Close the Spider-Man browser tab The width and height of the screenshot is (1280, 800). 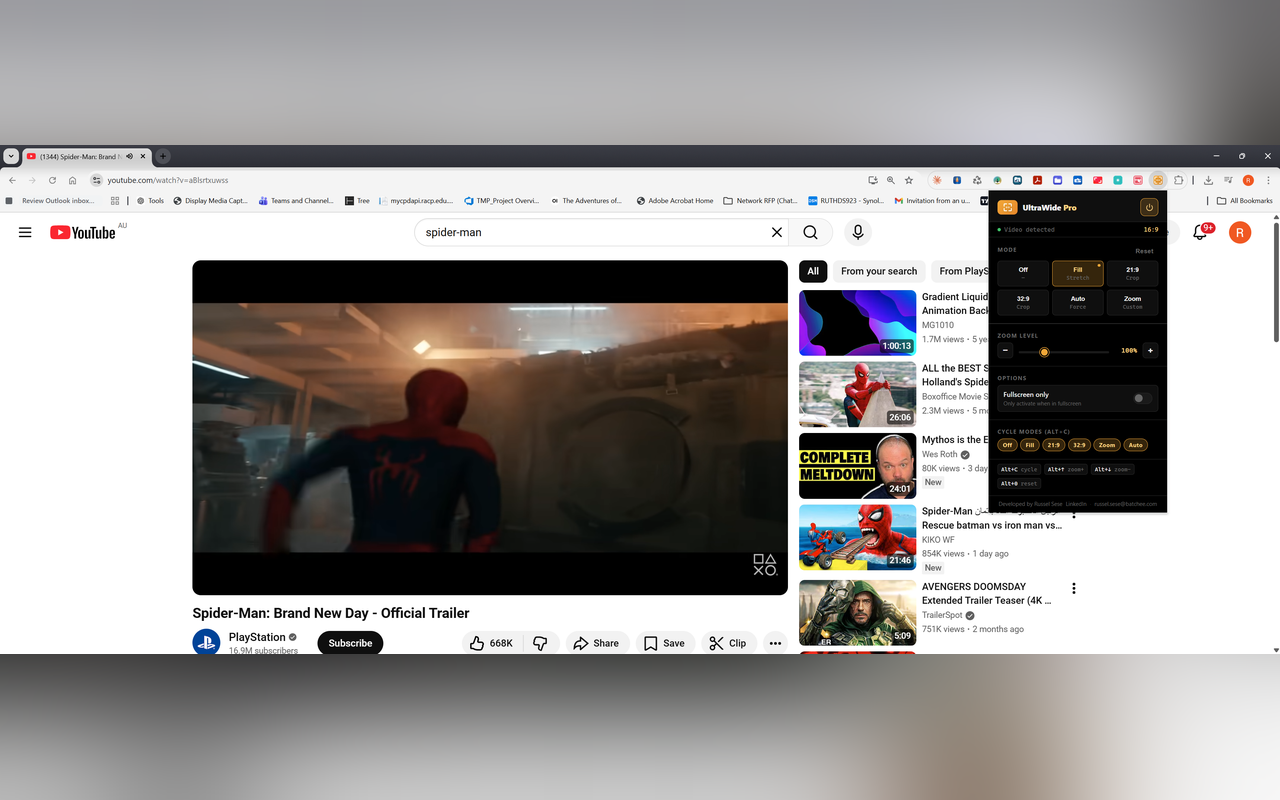143,156
